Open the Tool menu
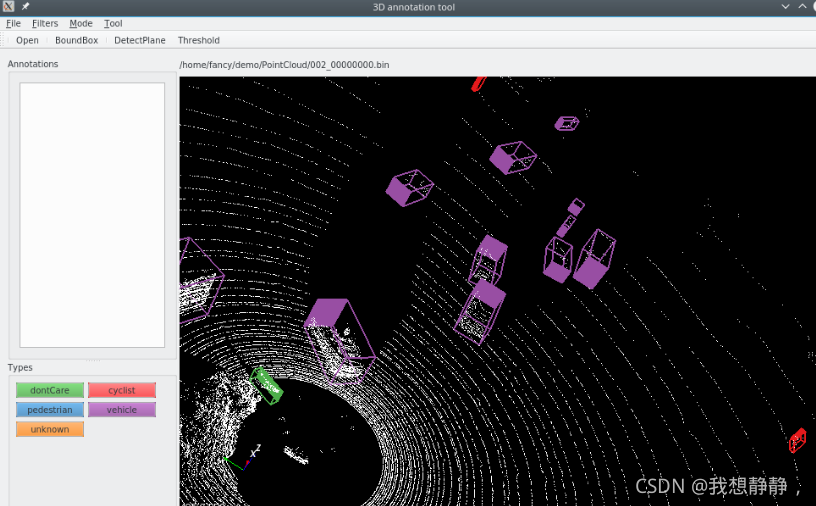Viewport: 816px width, 506px height. coord(113,23)
